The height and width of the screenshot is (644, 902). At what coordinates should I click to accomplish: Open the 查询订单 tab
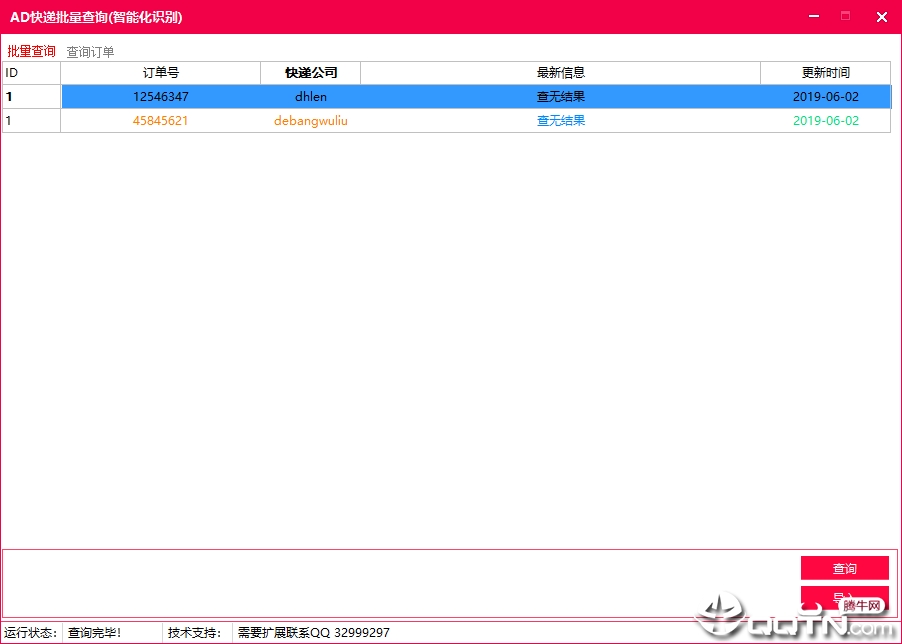[90, 52]
